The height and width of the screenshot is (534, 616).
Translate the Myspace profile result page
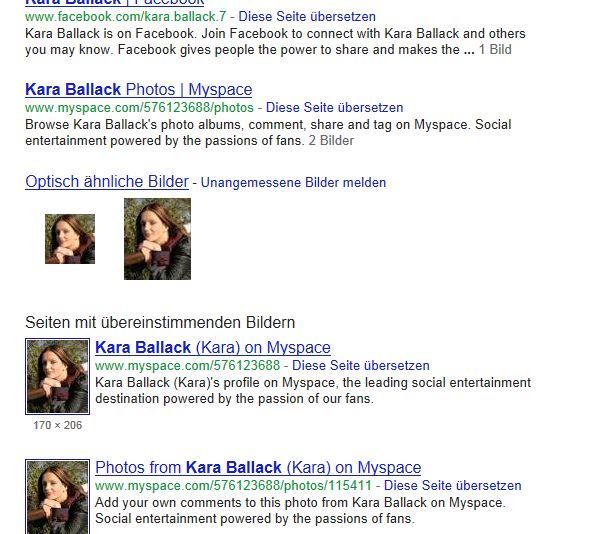(361, 365)
